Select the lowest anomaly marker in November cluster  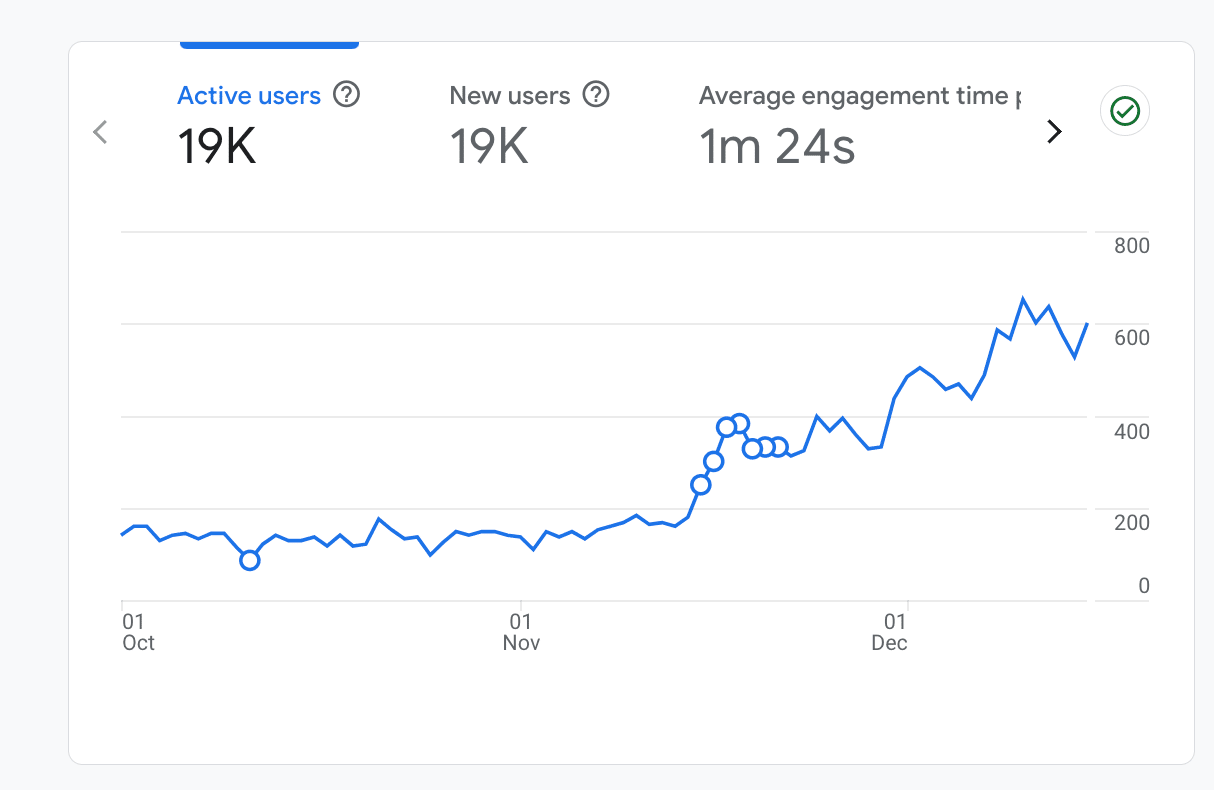click(701, 485)
